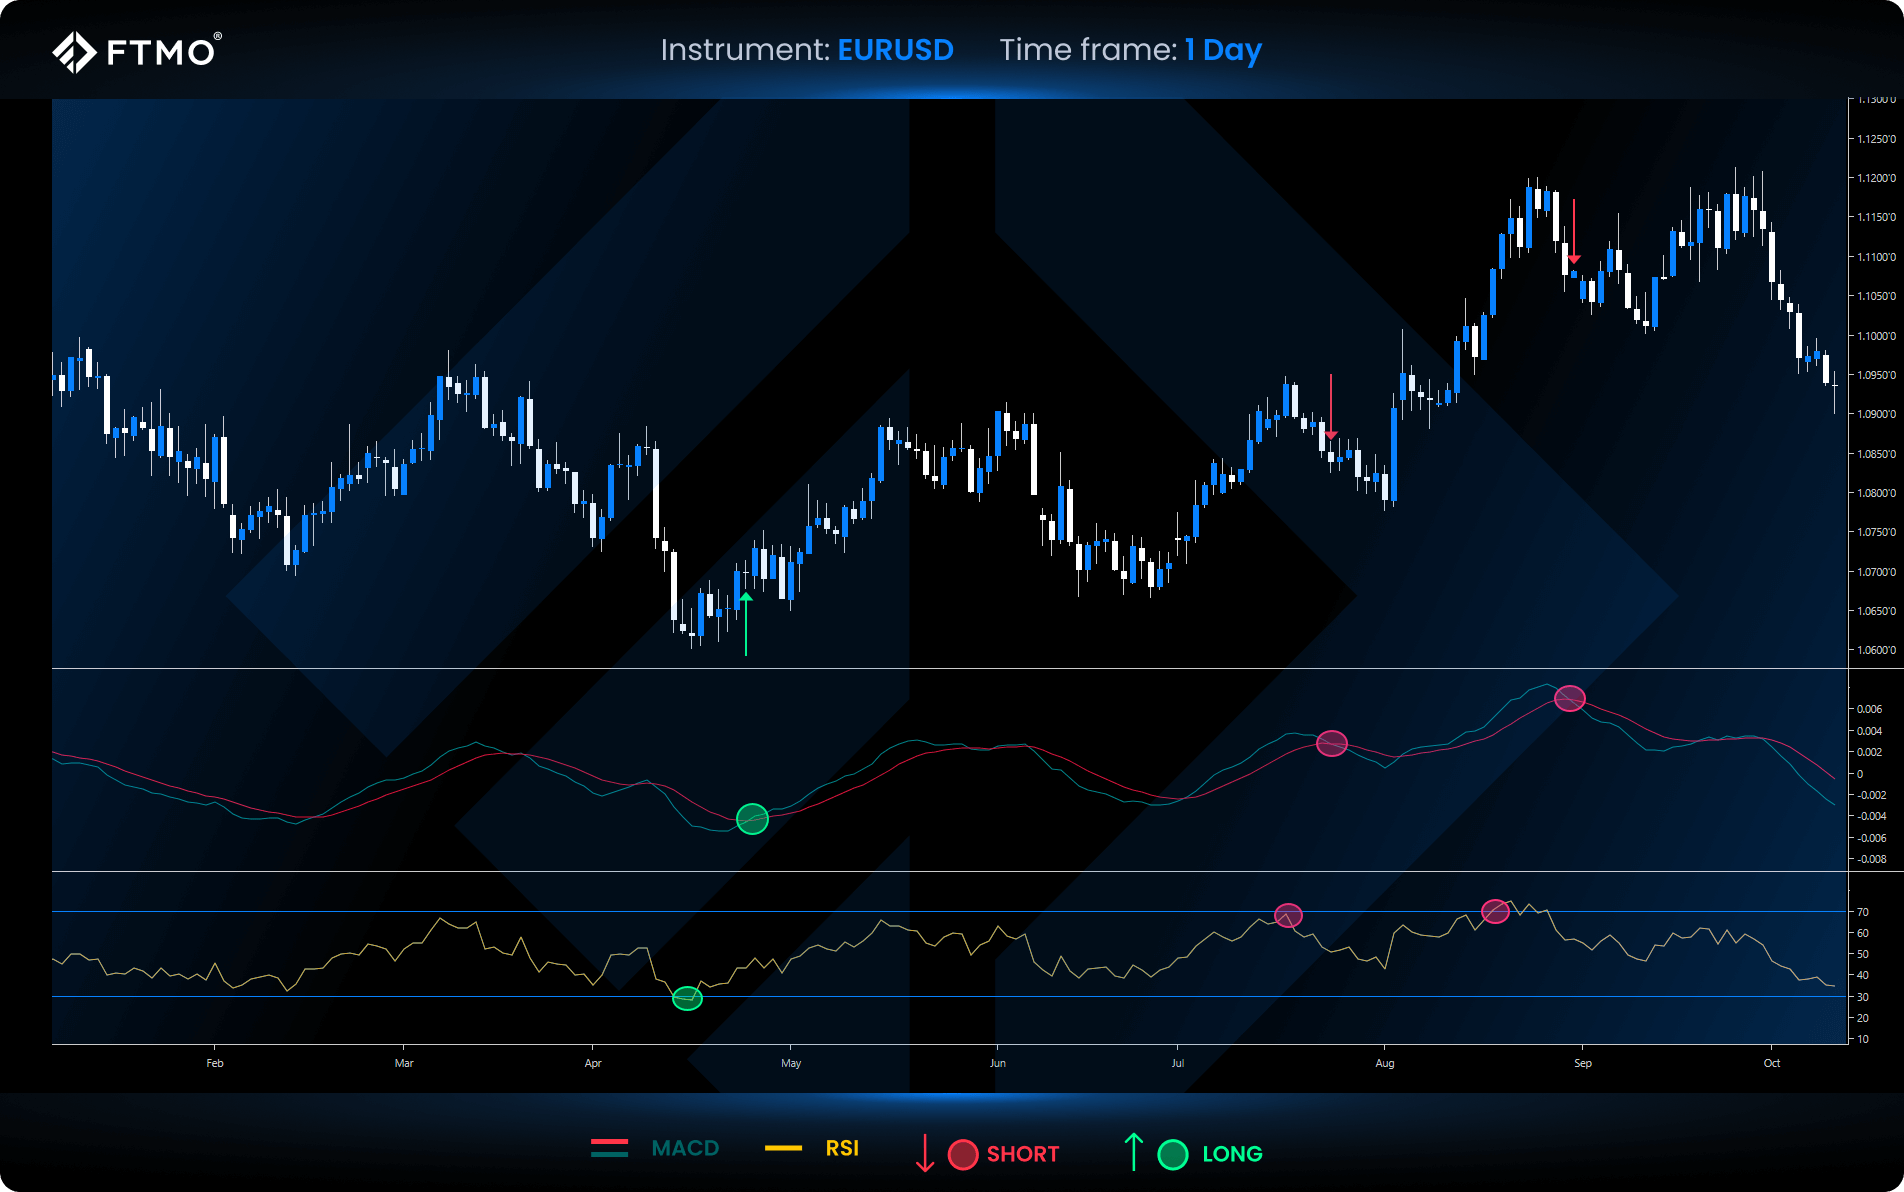This screenshot has height=1192, width=1904.
Task: Click the red down arrow icon in the legend
Action: point(925,1153)
